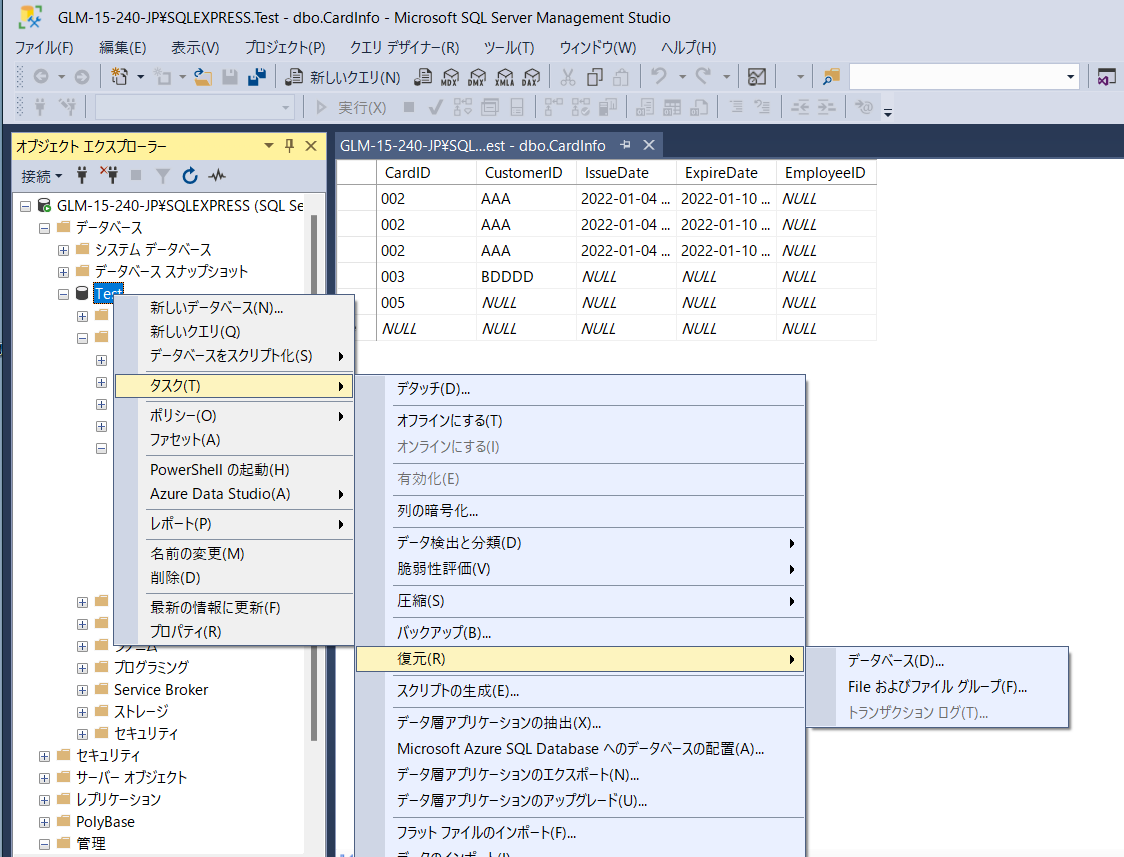Click the CardID column header
1124x857 pixels.
click(x=427, y=173)
